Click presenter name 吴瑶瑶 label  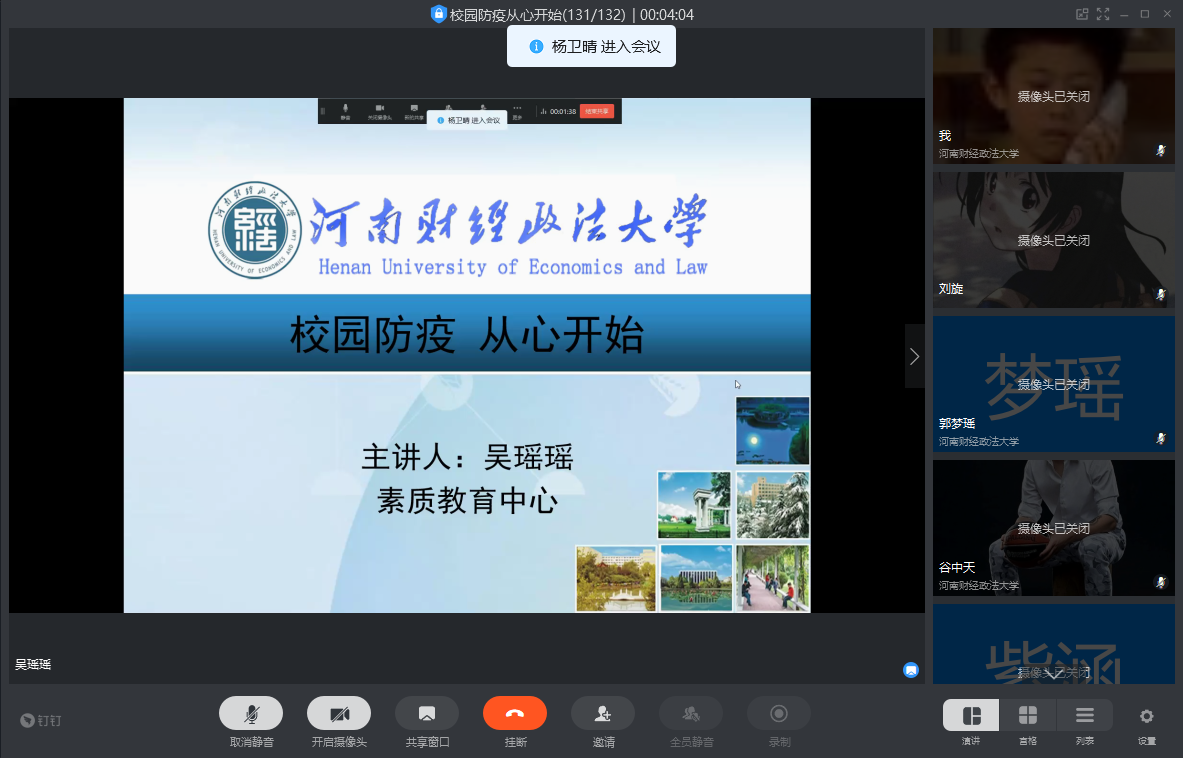(33, 664)
